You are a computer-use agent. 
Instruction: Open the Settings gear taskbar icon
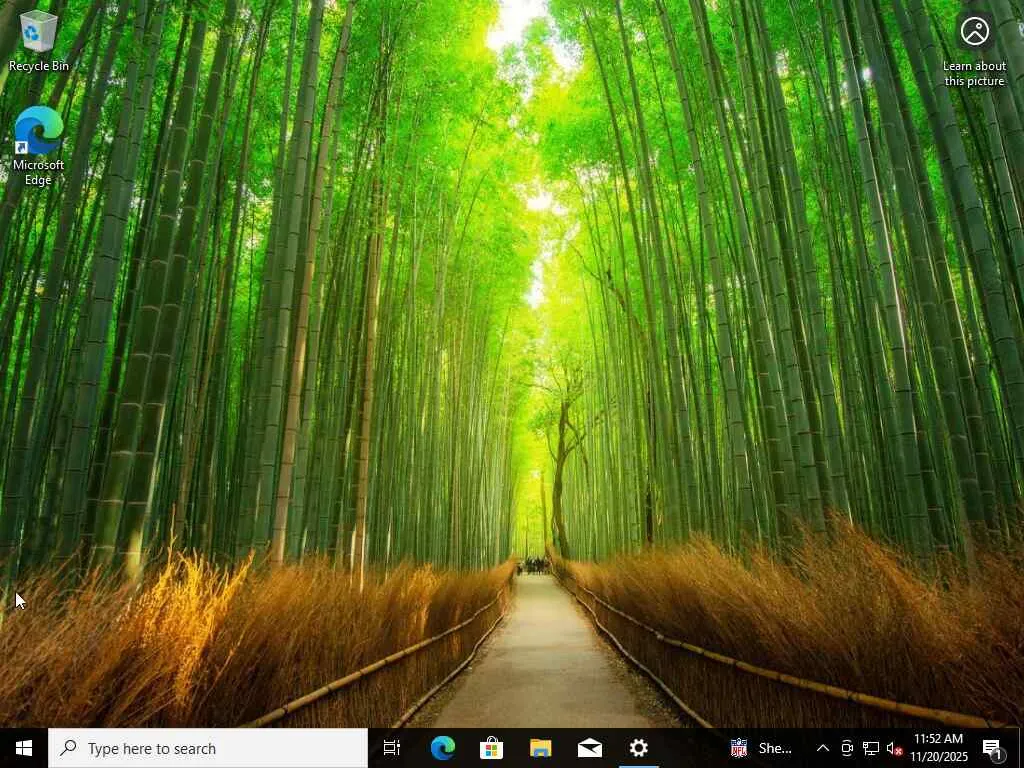coord(639,748)
